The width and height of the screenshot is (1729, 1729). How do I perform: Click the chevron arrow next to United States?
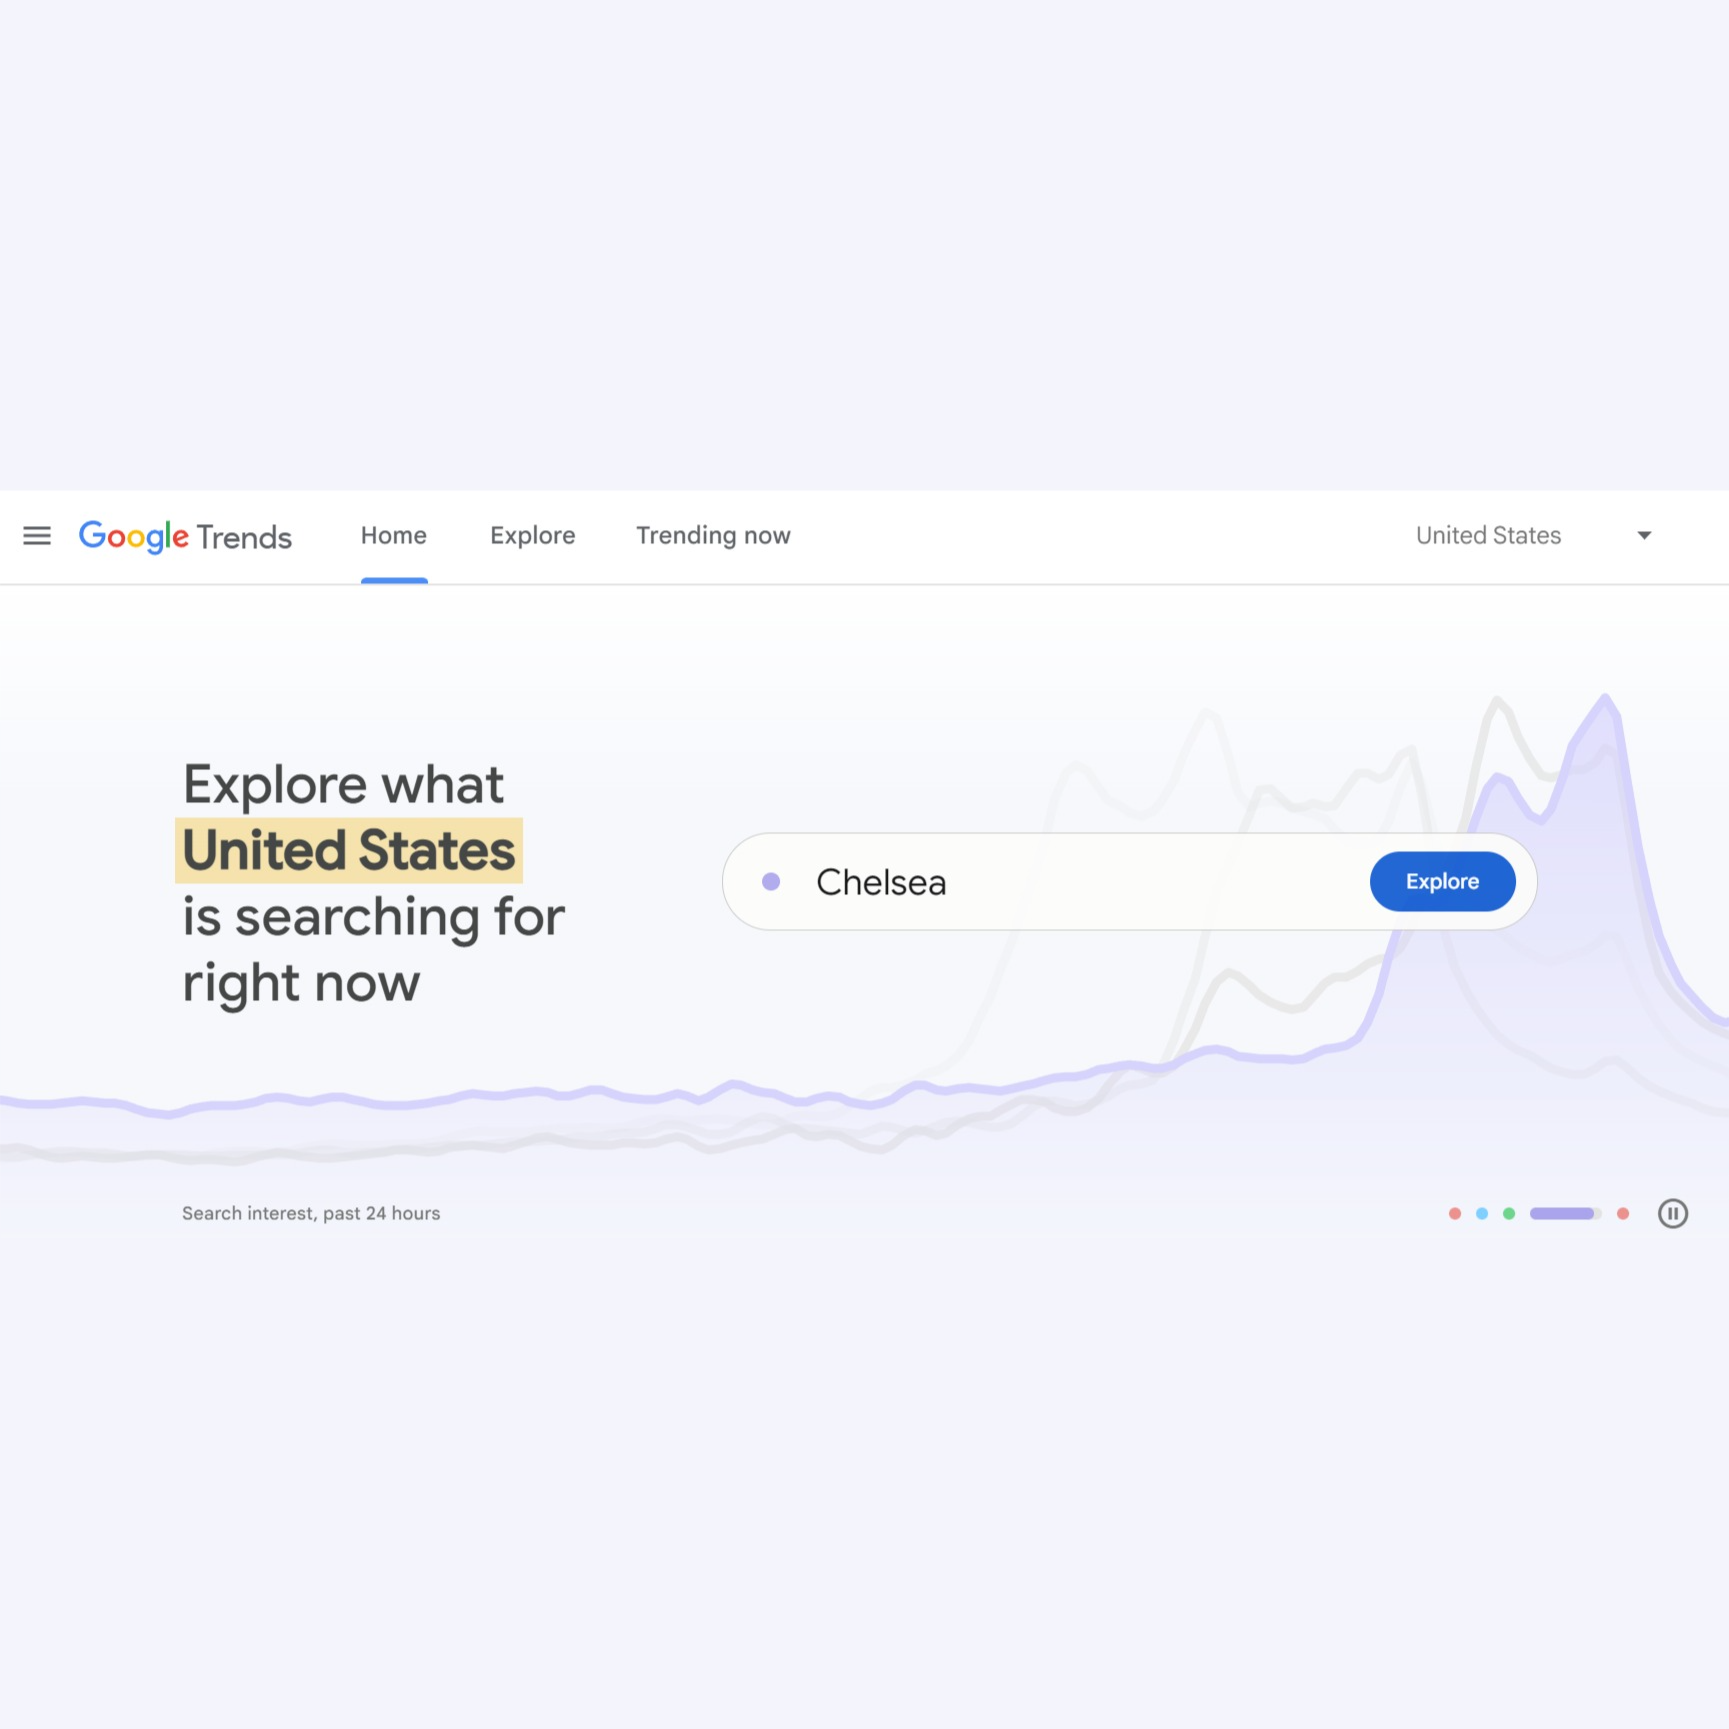coord(1644,536)
